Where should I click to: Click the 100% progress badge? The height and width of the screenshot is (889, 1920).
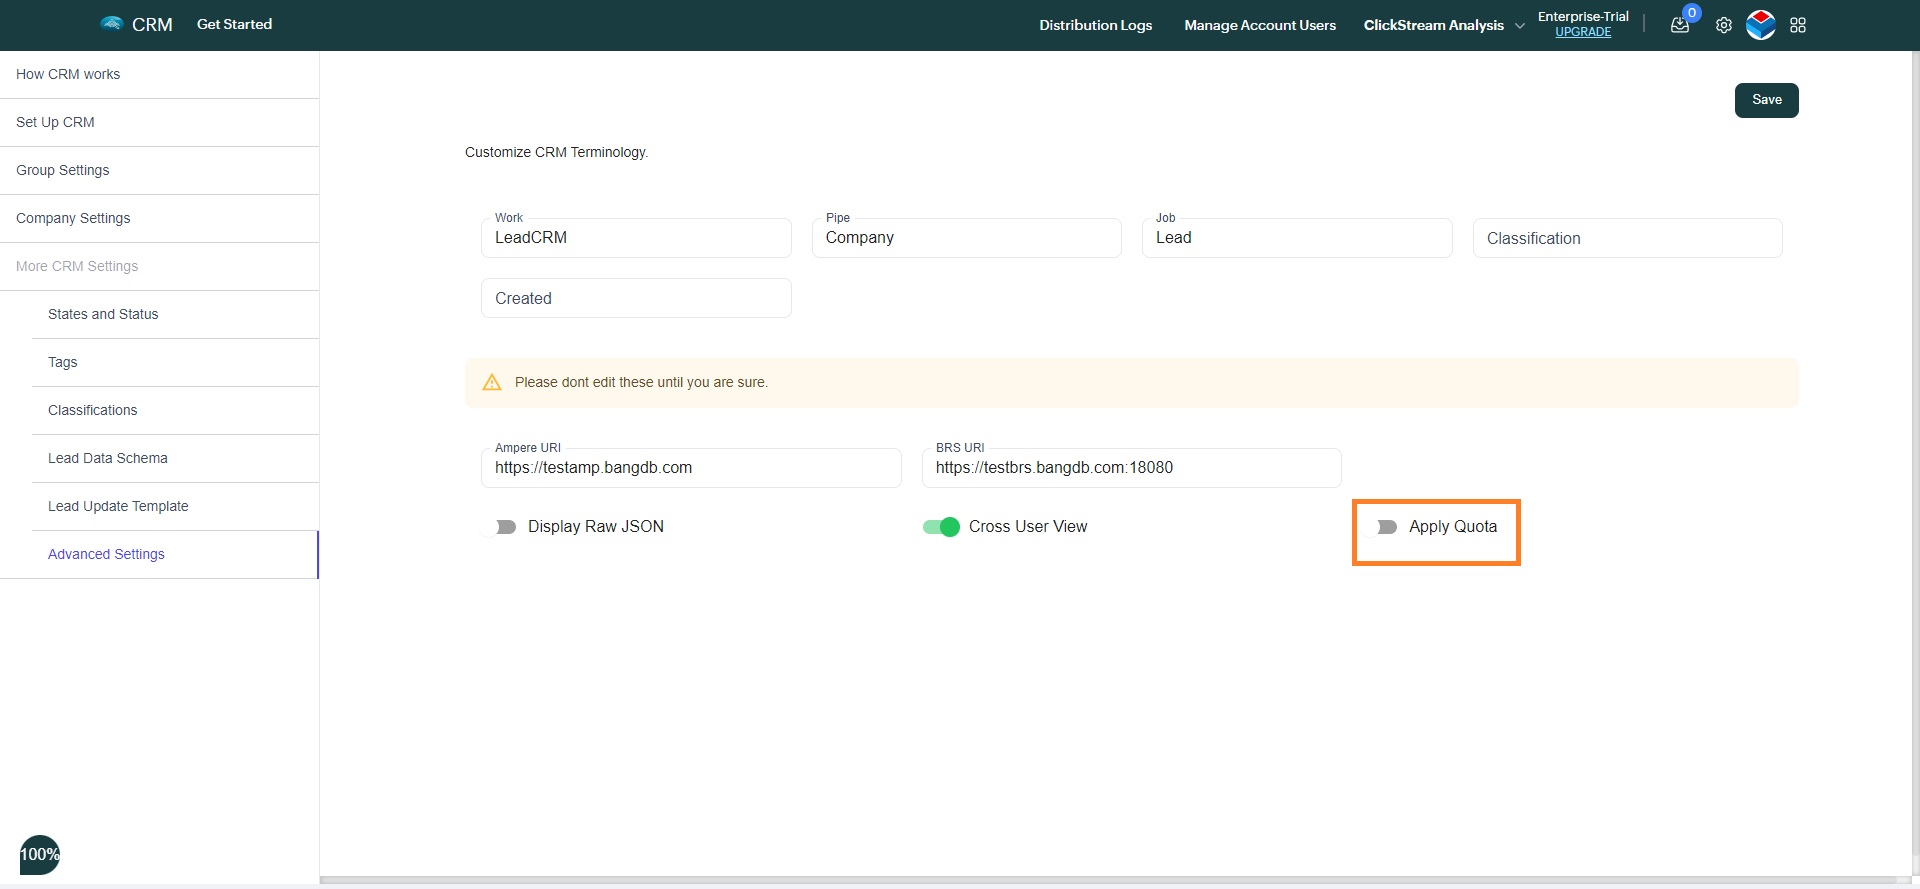click(x=40, y=854)
